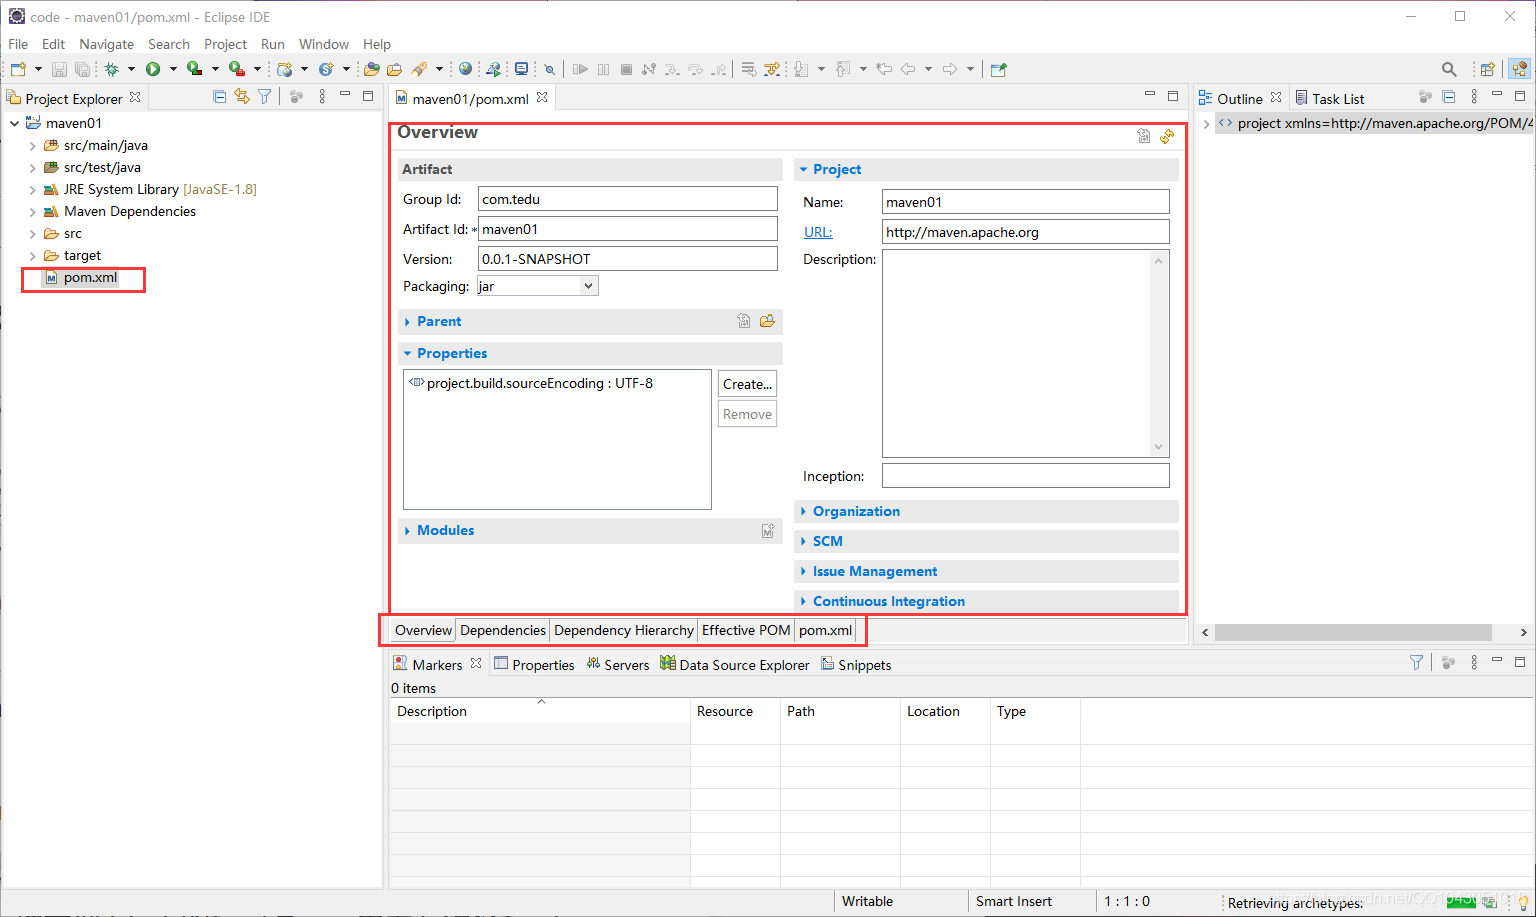Click the magnifier Quick Access search icon
This screenshot has height=917, width=1536.
point(1449,69)
